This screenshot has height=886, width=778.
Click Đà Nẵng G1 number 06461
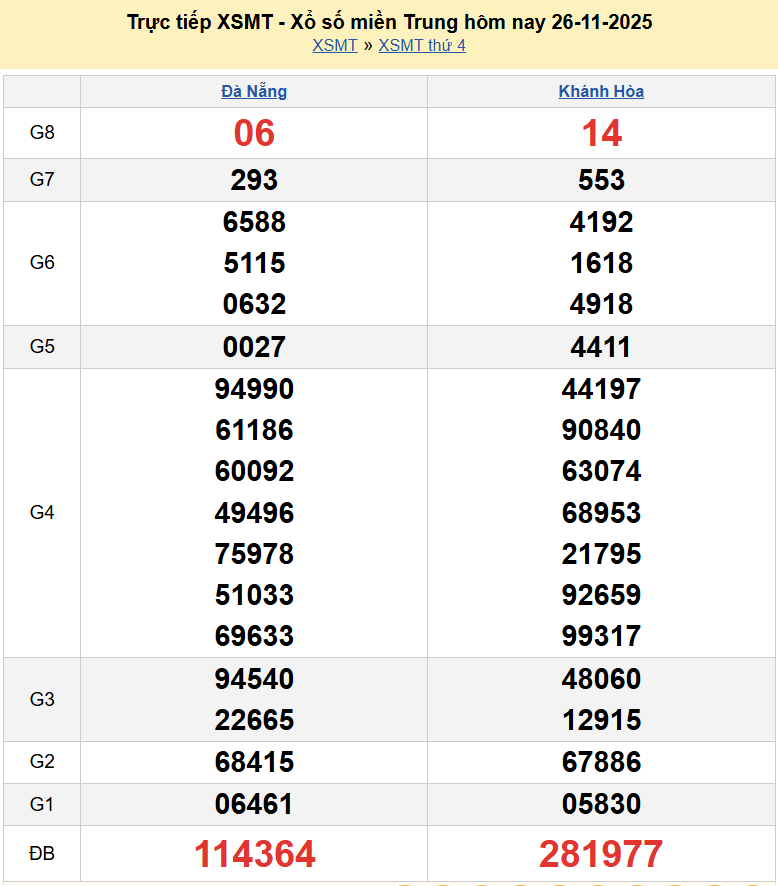(x=254, y=804)
